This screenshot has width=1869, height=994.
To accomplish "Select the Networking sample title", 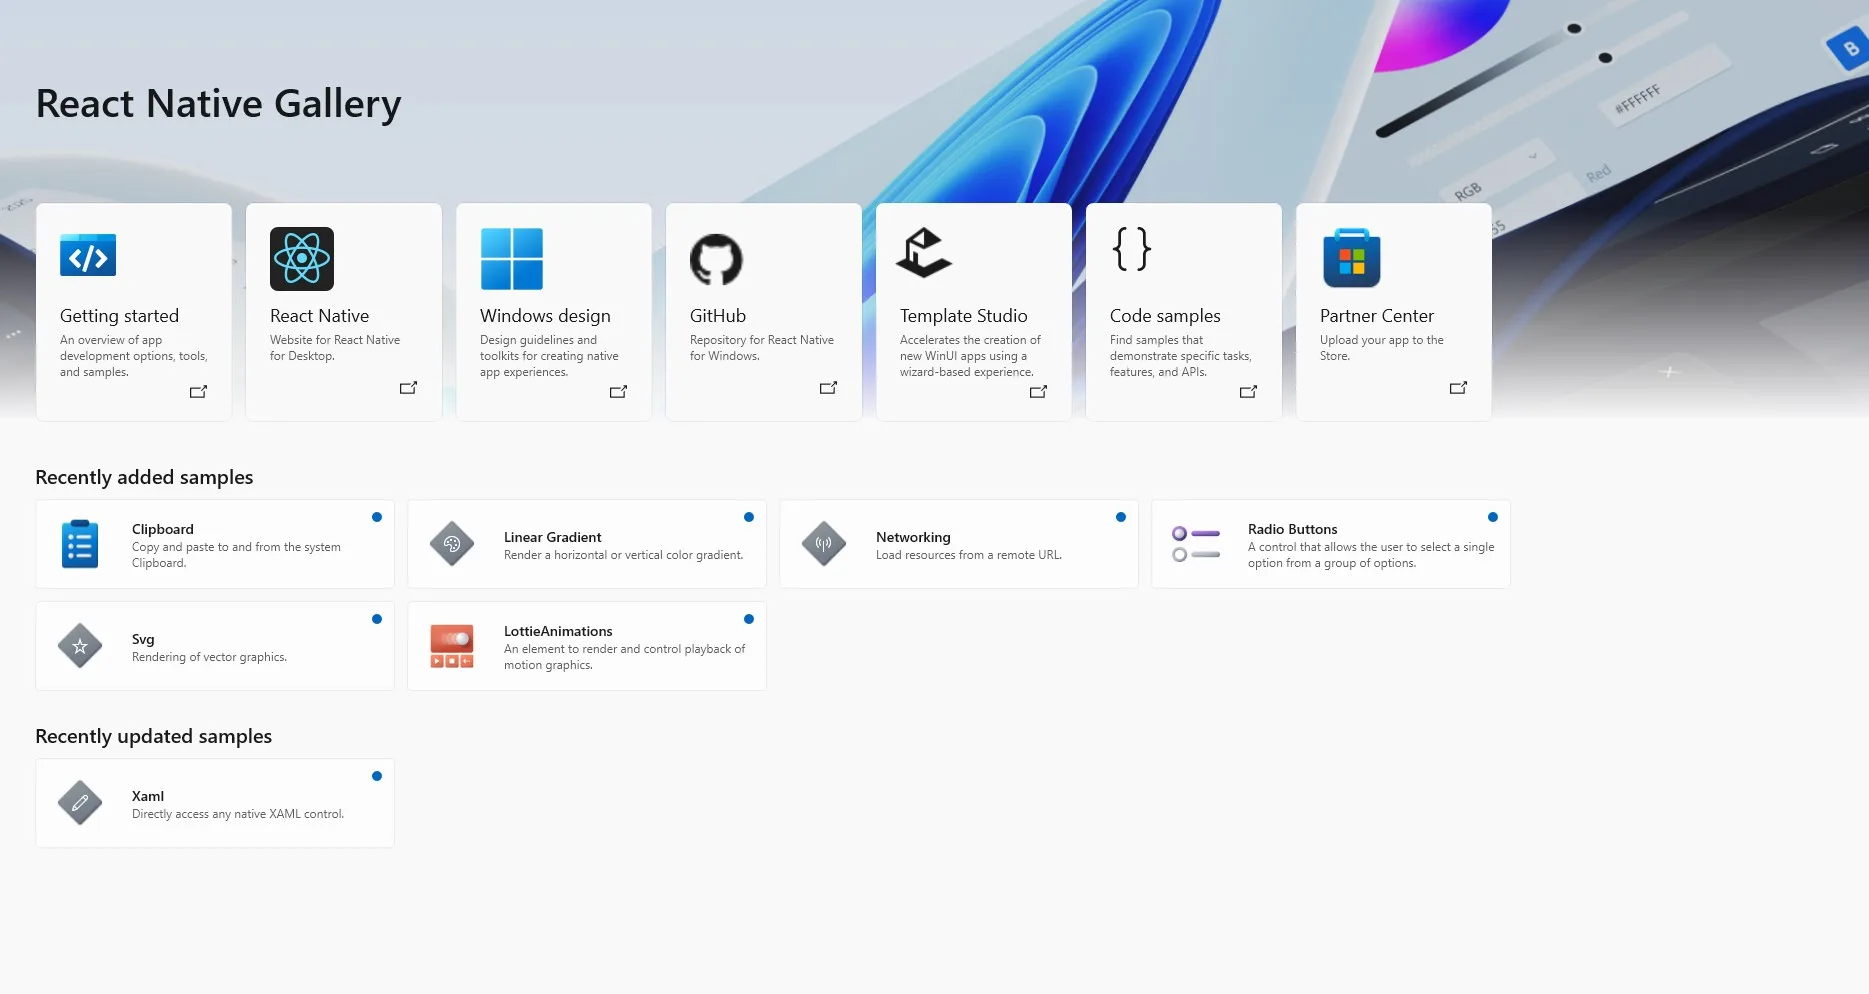I will [913, 537].
